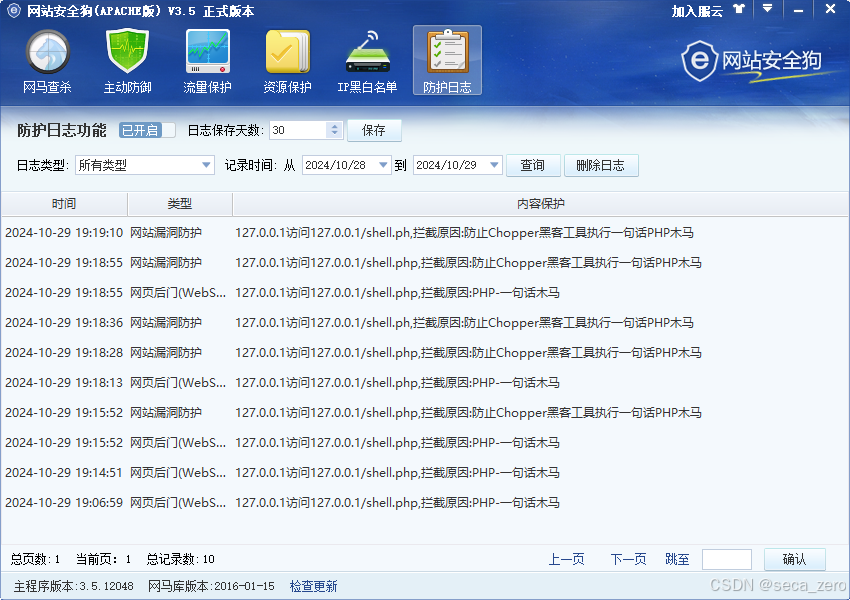This screenshot has height=600, width=850.
Task: Click the 删除日志 button
Action: pos(601,165)
